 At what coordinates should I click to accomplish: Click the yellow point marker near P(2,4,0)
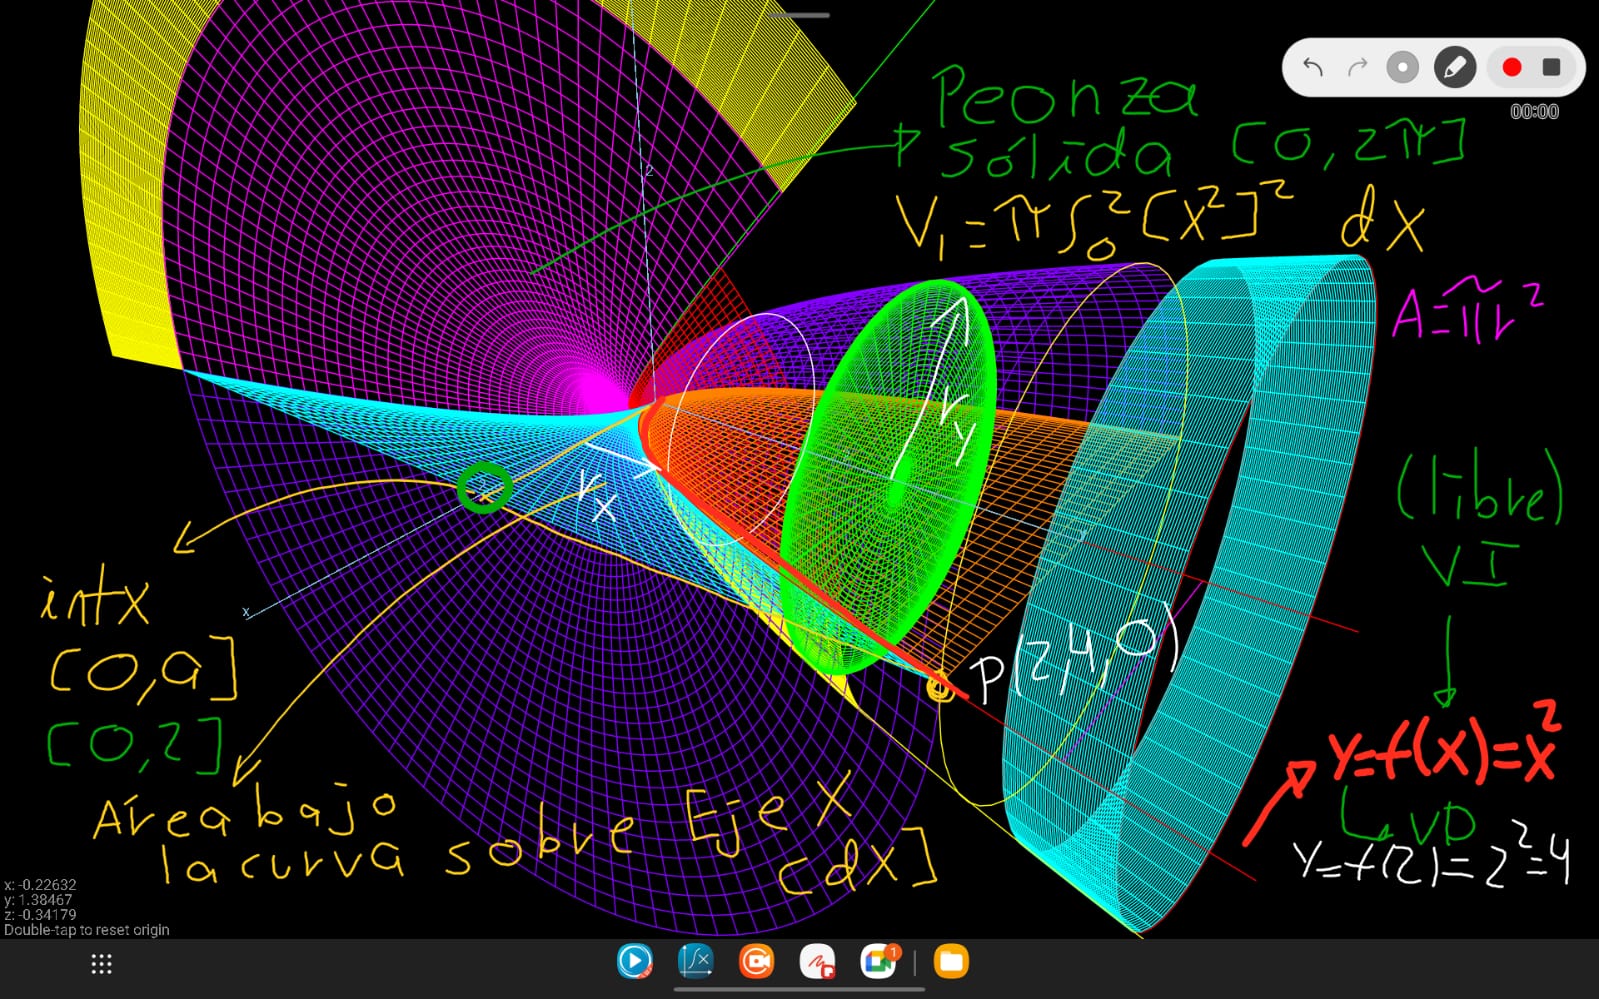pyautogui.click(x=940, y=688)
